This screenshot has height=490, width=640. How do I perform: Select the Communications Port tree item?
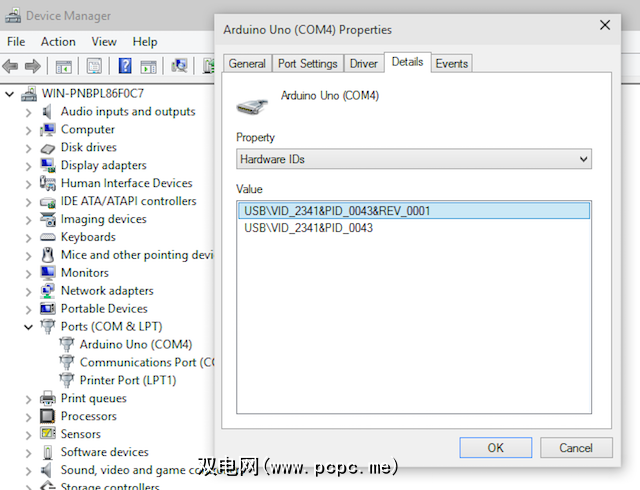pos(147,363)
